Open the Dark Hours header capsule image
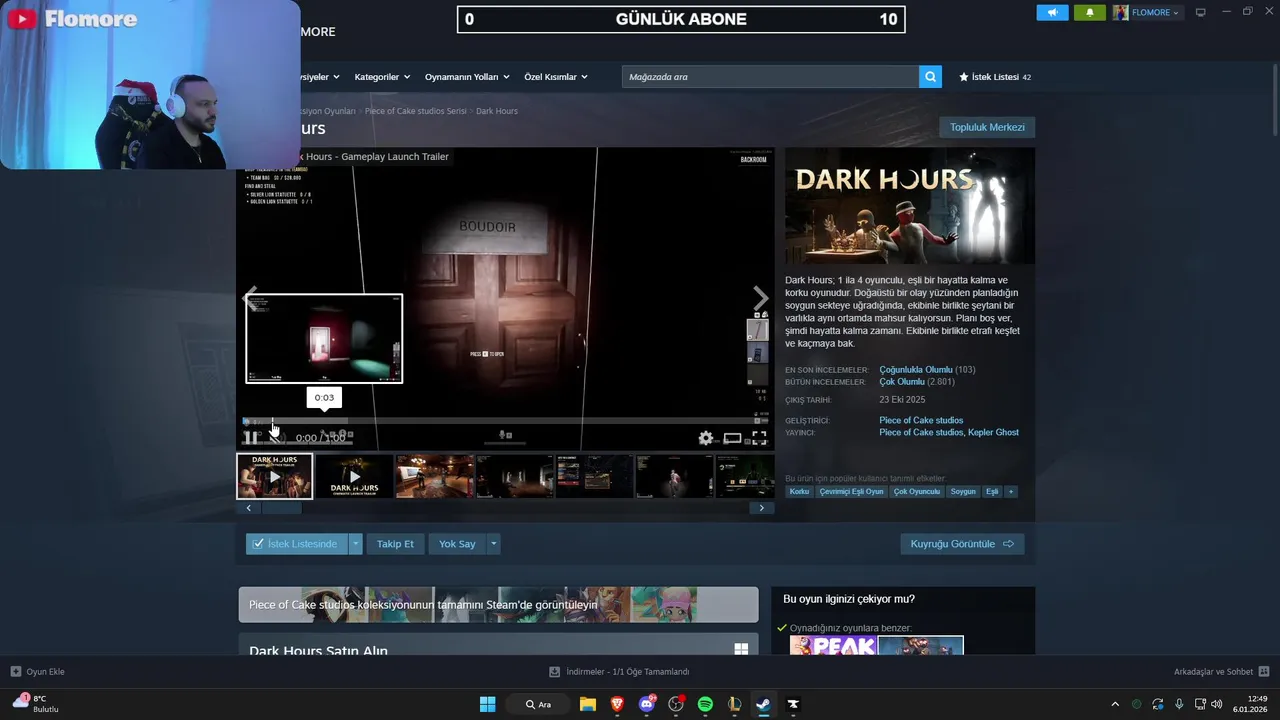This screenshot has height=720, width=1280. pos(910,206)
